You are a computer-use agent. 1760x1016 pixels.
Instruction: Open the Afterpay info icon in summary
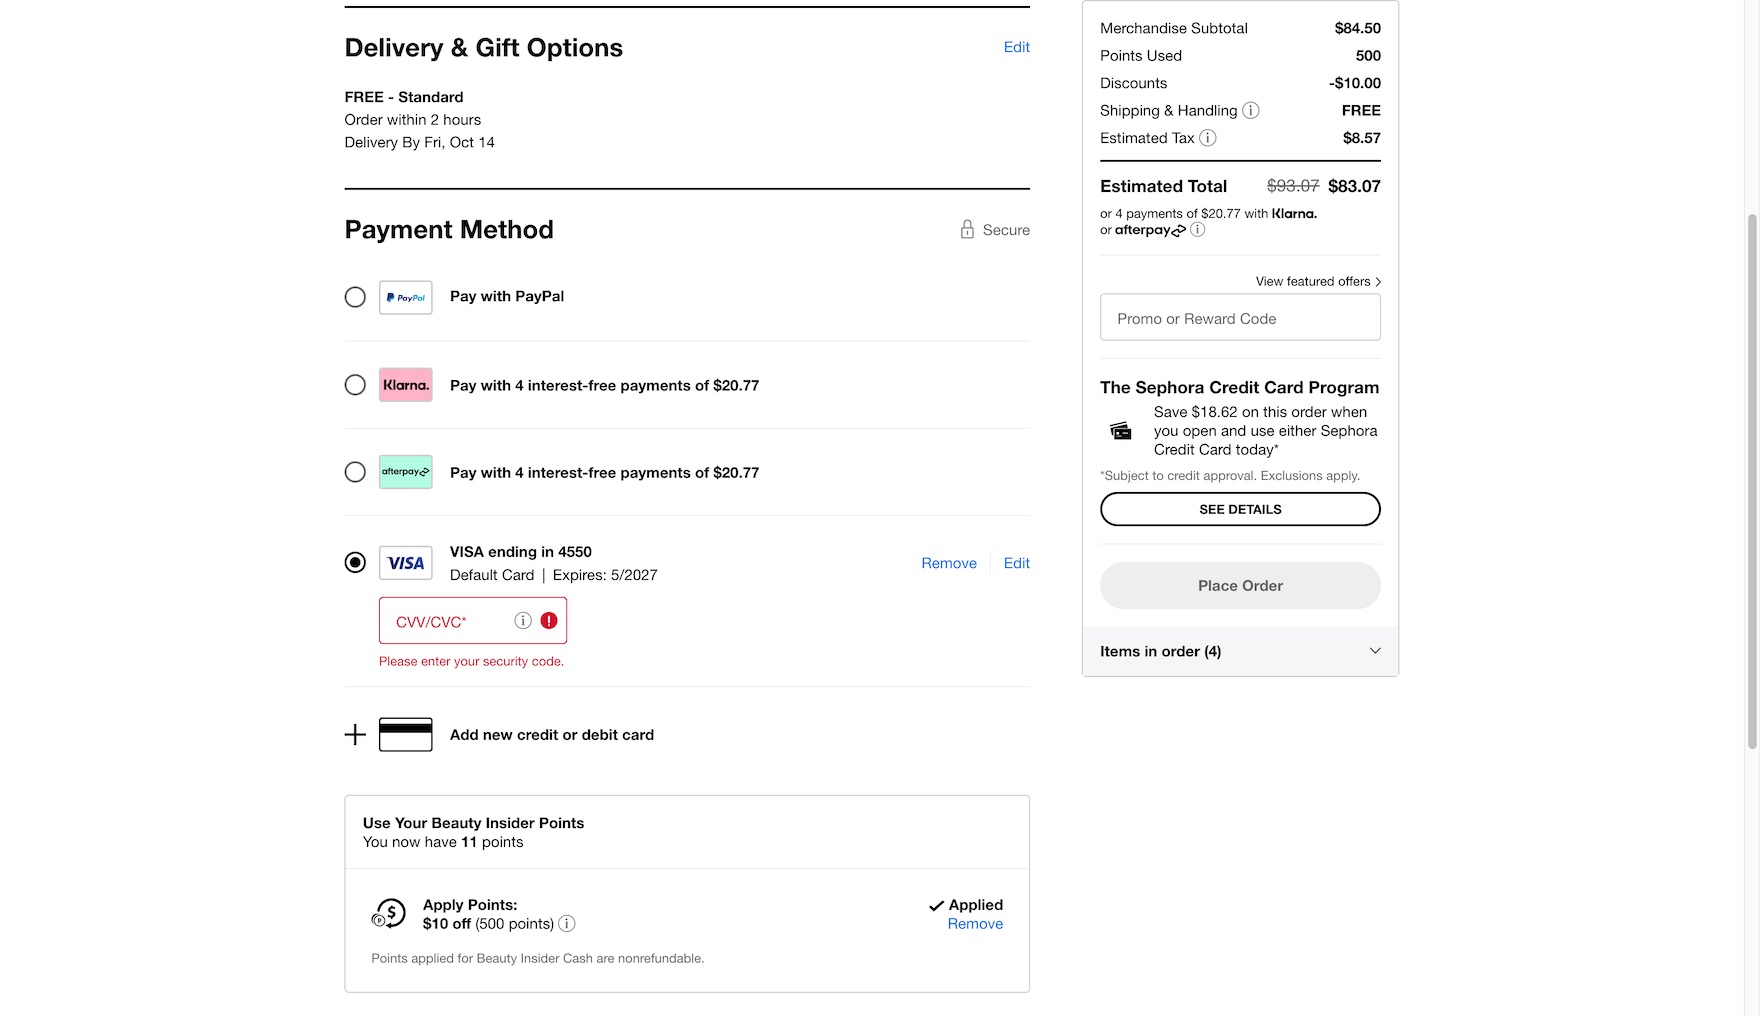point(1197,230)
